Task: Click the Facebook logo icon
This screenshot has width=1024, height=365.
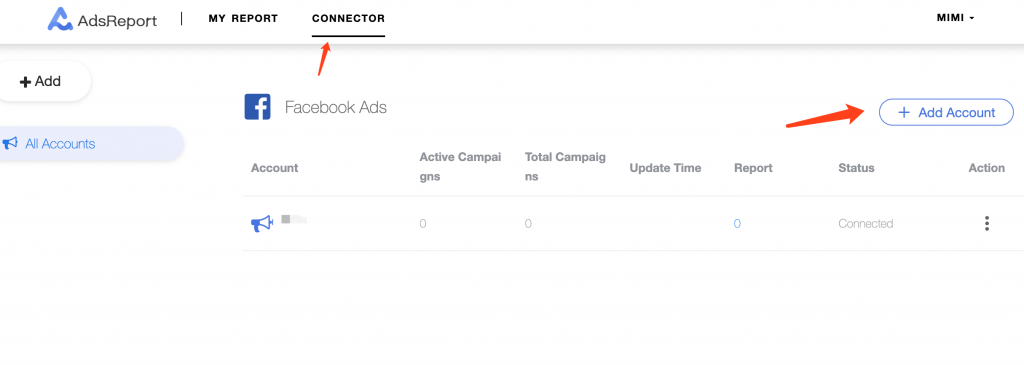Action: (257, 106)
